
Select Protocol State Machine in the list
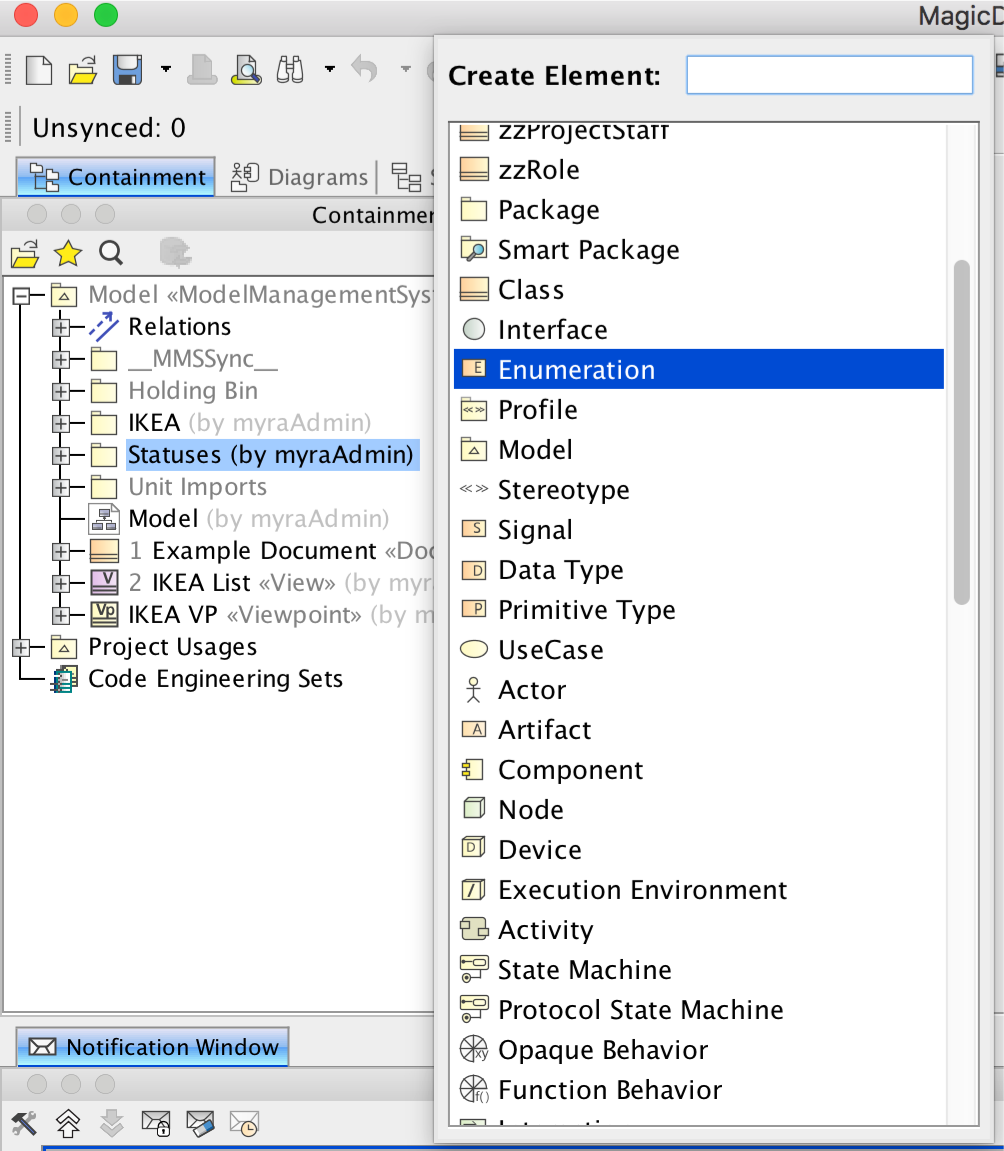click(699, 1010)
